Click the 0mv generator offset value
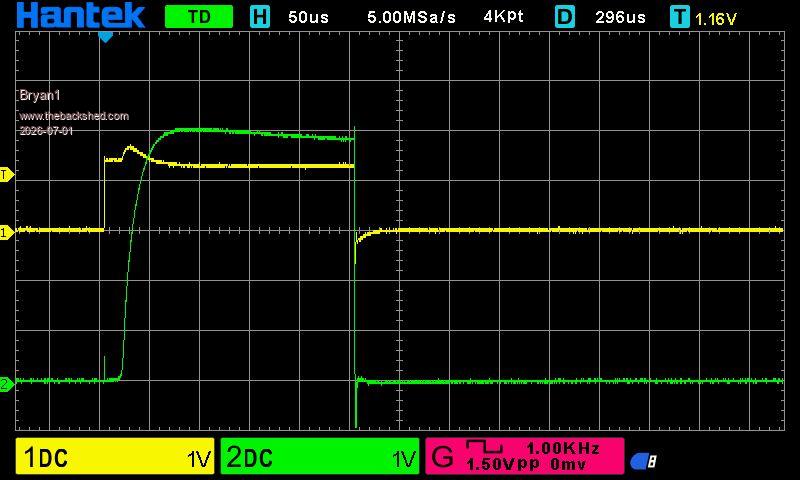Viewport: 800px width, 480px height. [x=568, y=465]
